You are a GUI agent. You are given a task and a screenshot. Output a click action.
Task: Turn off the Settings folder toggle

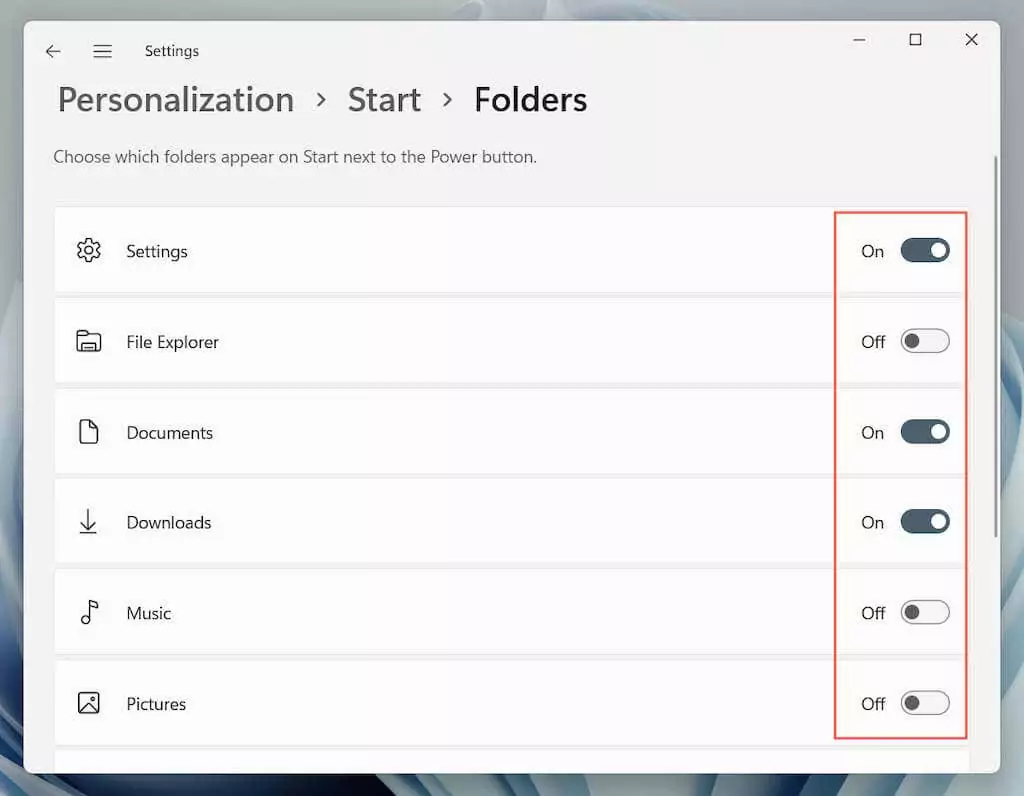click(x=924, y=251)
